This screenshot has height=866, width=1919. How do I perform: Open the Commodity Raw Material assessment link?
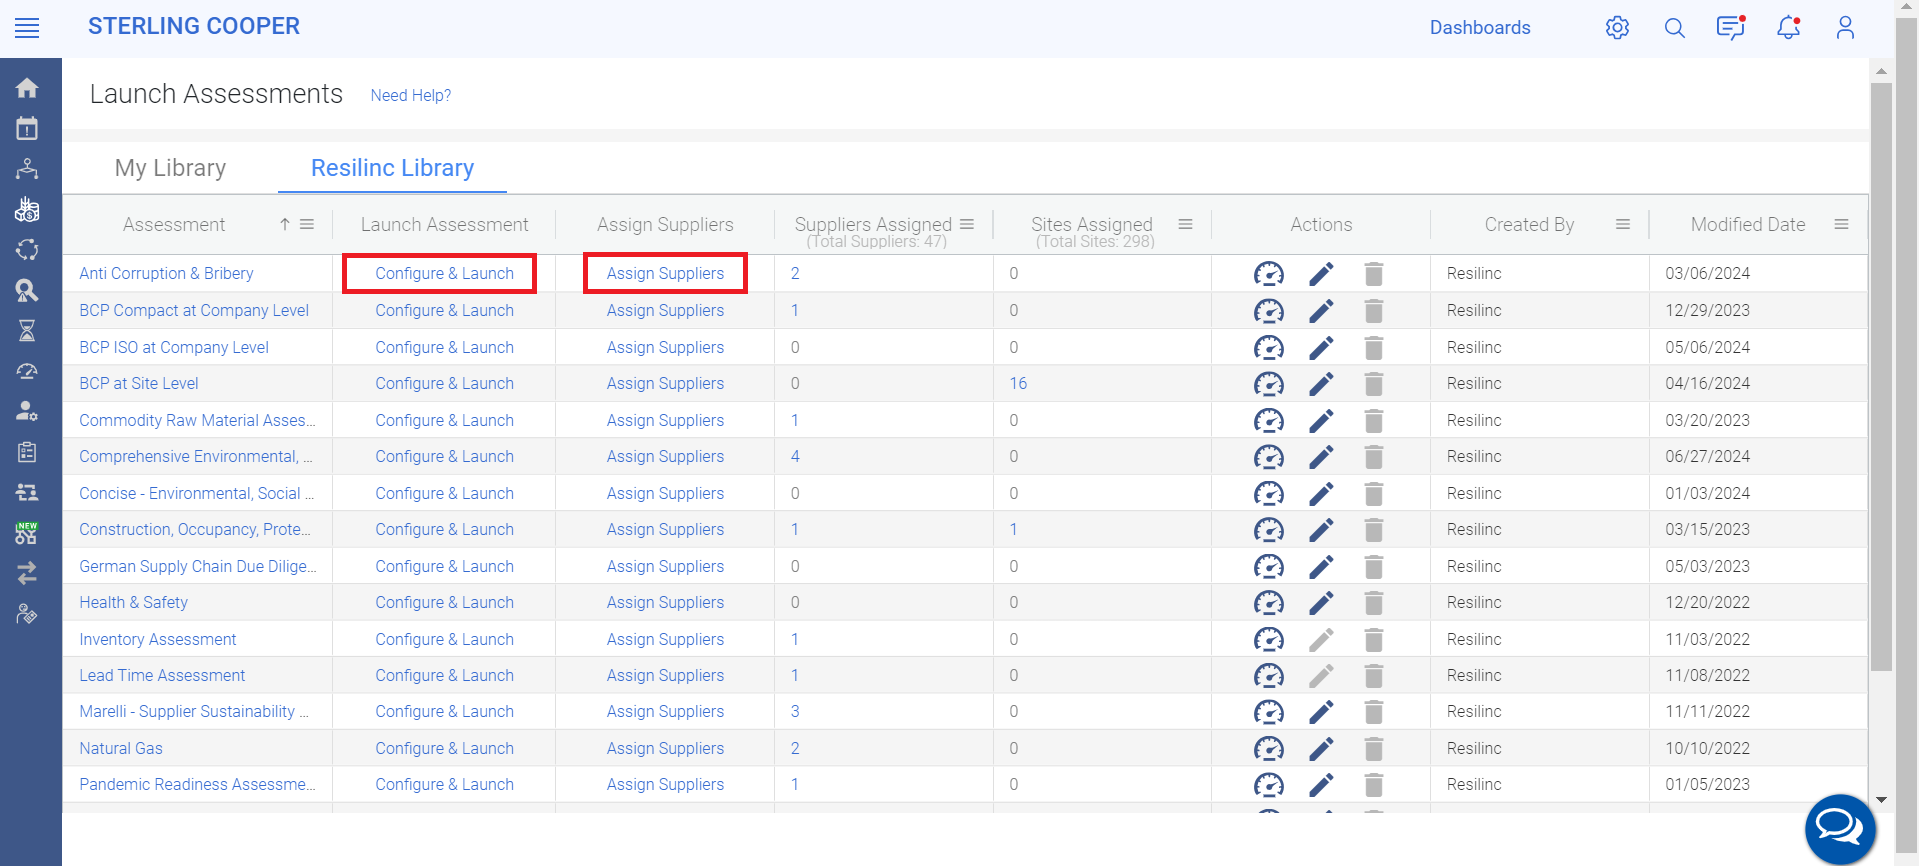click(197, 420)
